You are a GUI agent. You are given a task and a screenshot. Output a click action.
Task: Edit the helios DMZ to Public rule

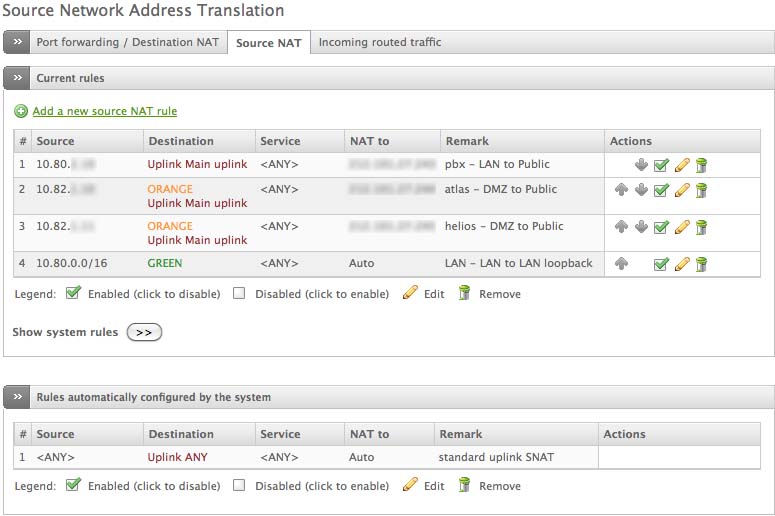(682, 227)
